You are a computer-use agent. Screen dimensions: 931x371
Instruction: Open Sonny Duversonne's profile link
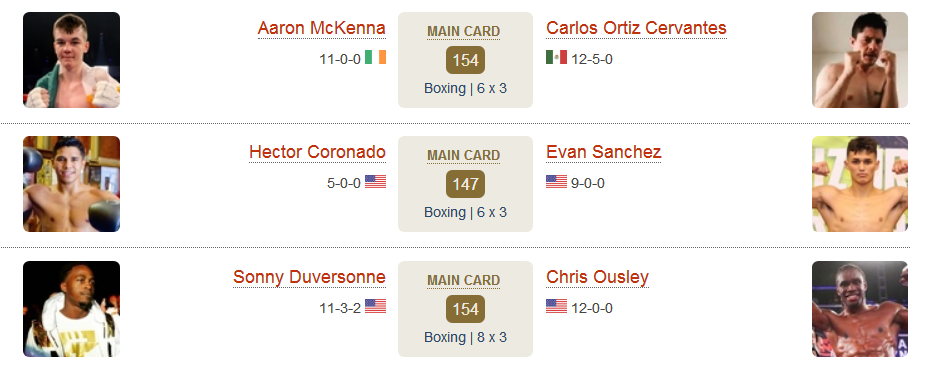click(309, 277)
